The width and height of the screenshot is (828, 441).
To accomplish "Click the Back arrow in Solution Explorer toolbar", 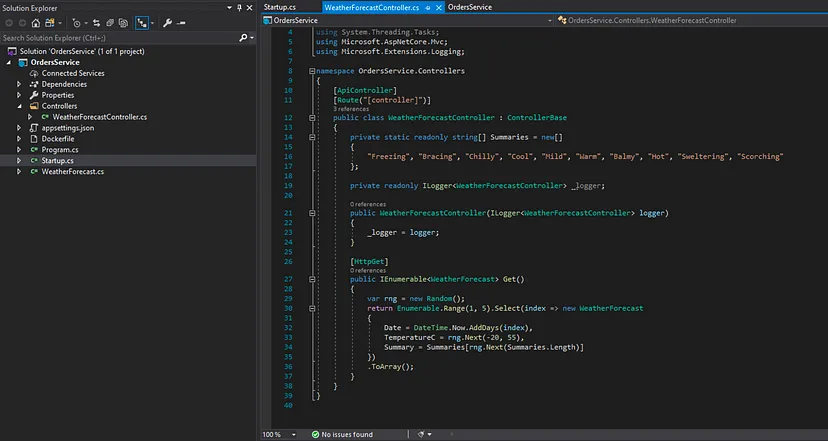I will click(9, 23).
